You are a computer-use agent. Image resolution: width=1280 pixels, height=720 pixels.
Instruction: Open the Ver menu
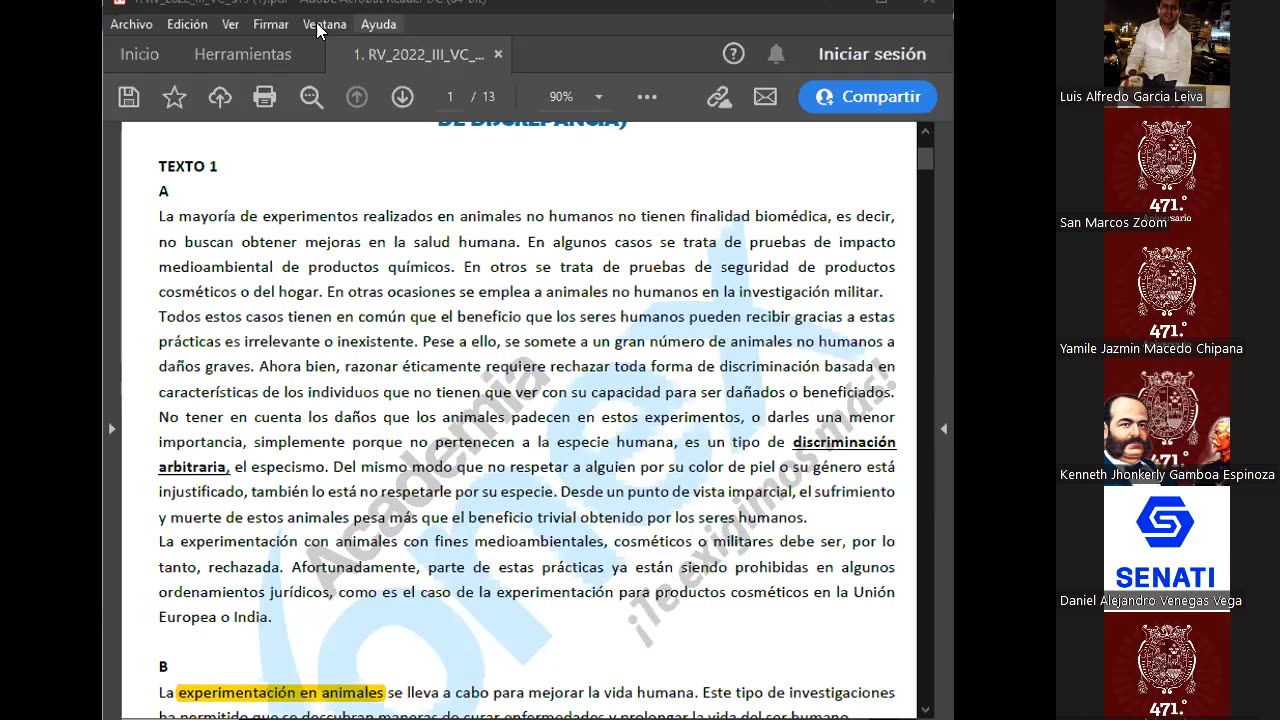click(x=230, y=24)
